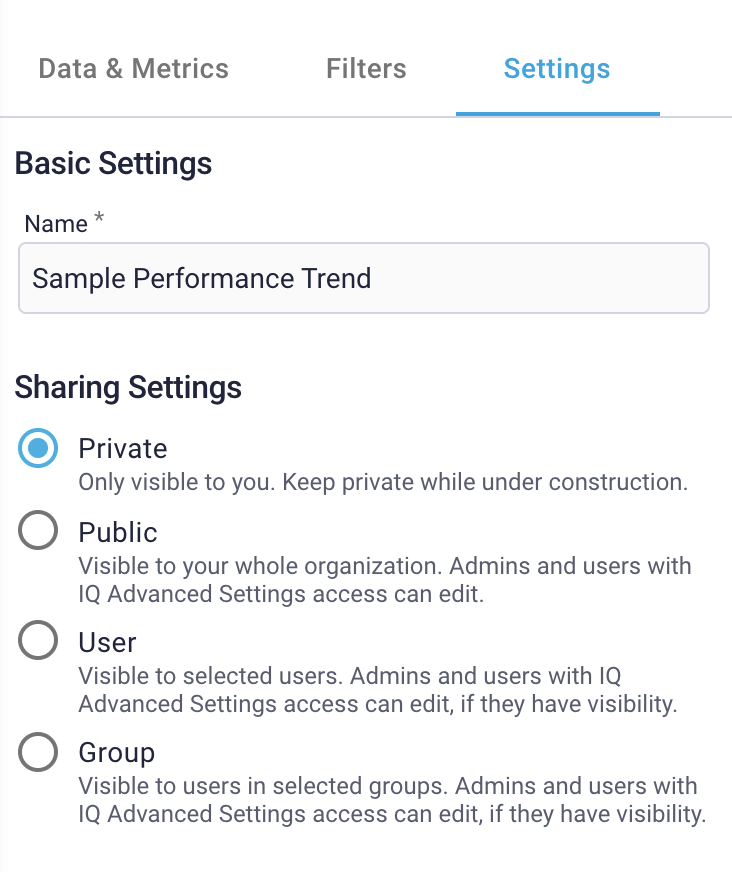This screenshot has height=872, width=732.
Task: Click the Name field label
Action: [56, 224]
